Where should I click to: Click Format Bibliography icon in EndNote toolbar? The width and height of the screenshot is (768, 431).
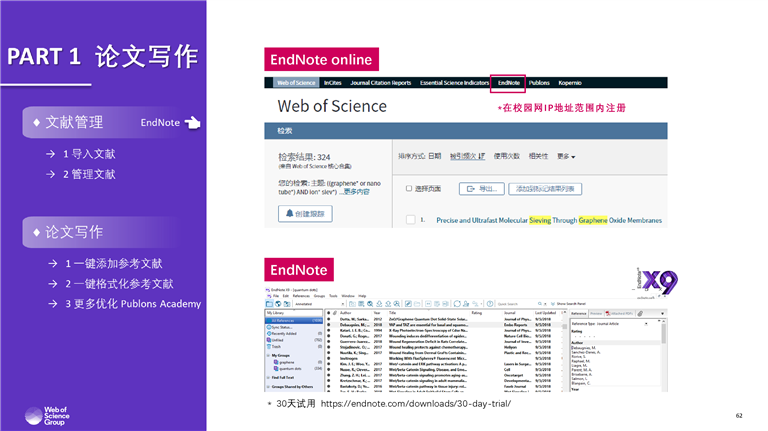[436, 304]
